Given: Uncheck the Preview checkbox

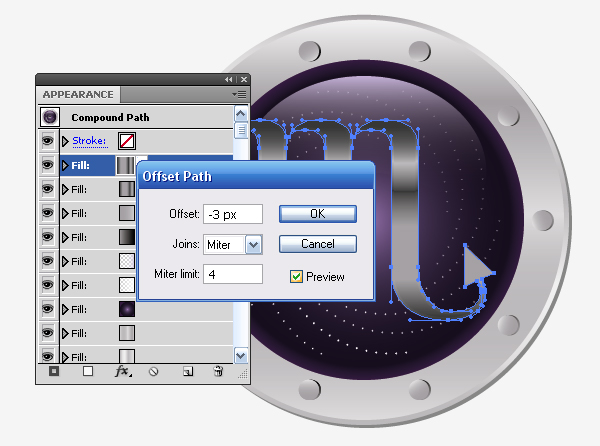Looking at the screenshot, I should (x=296, y=276).
